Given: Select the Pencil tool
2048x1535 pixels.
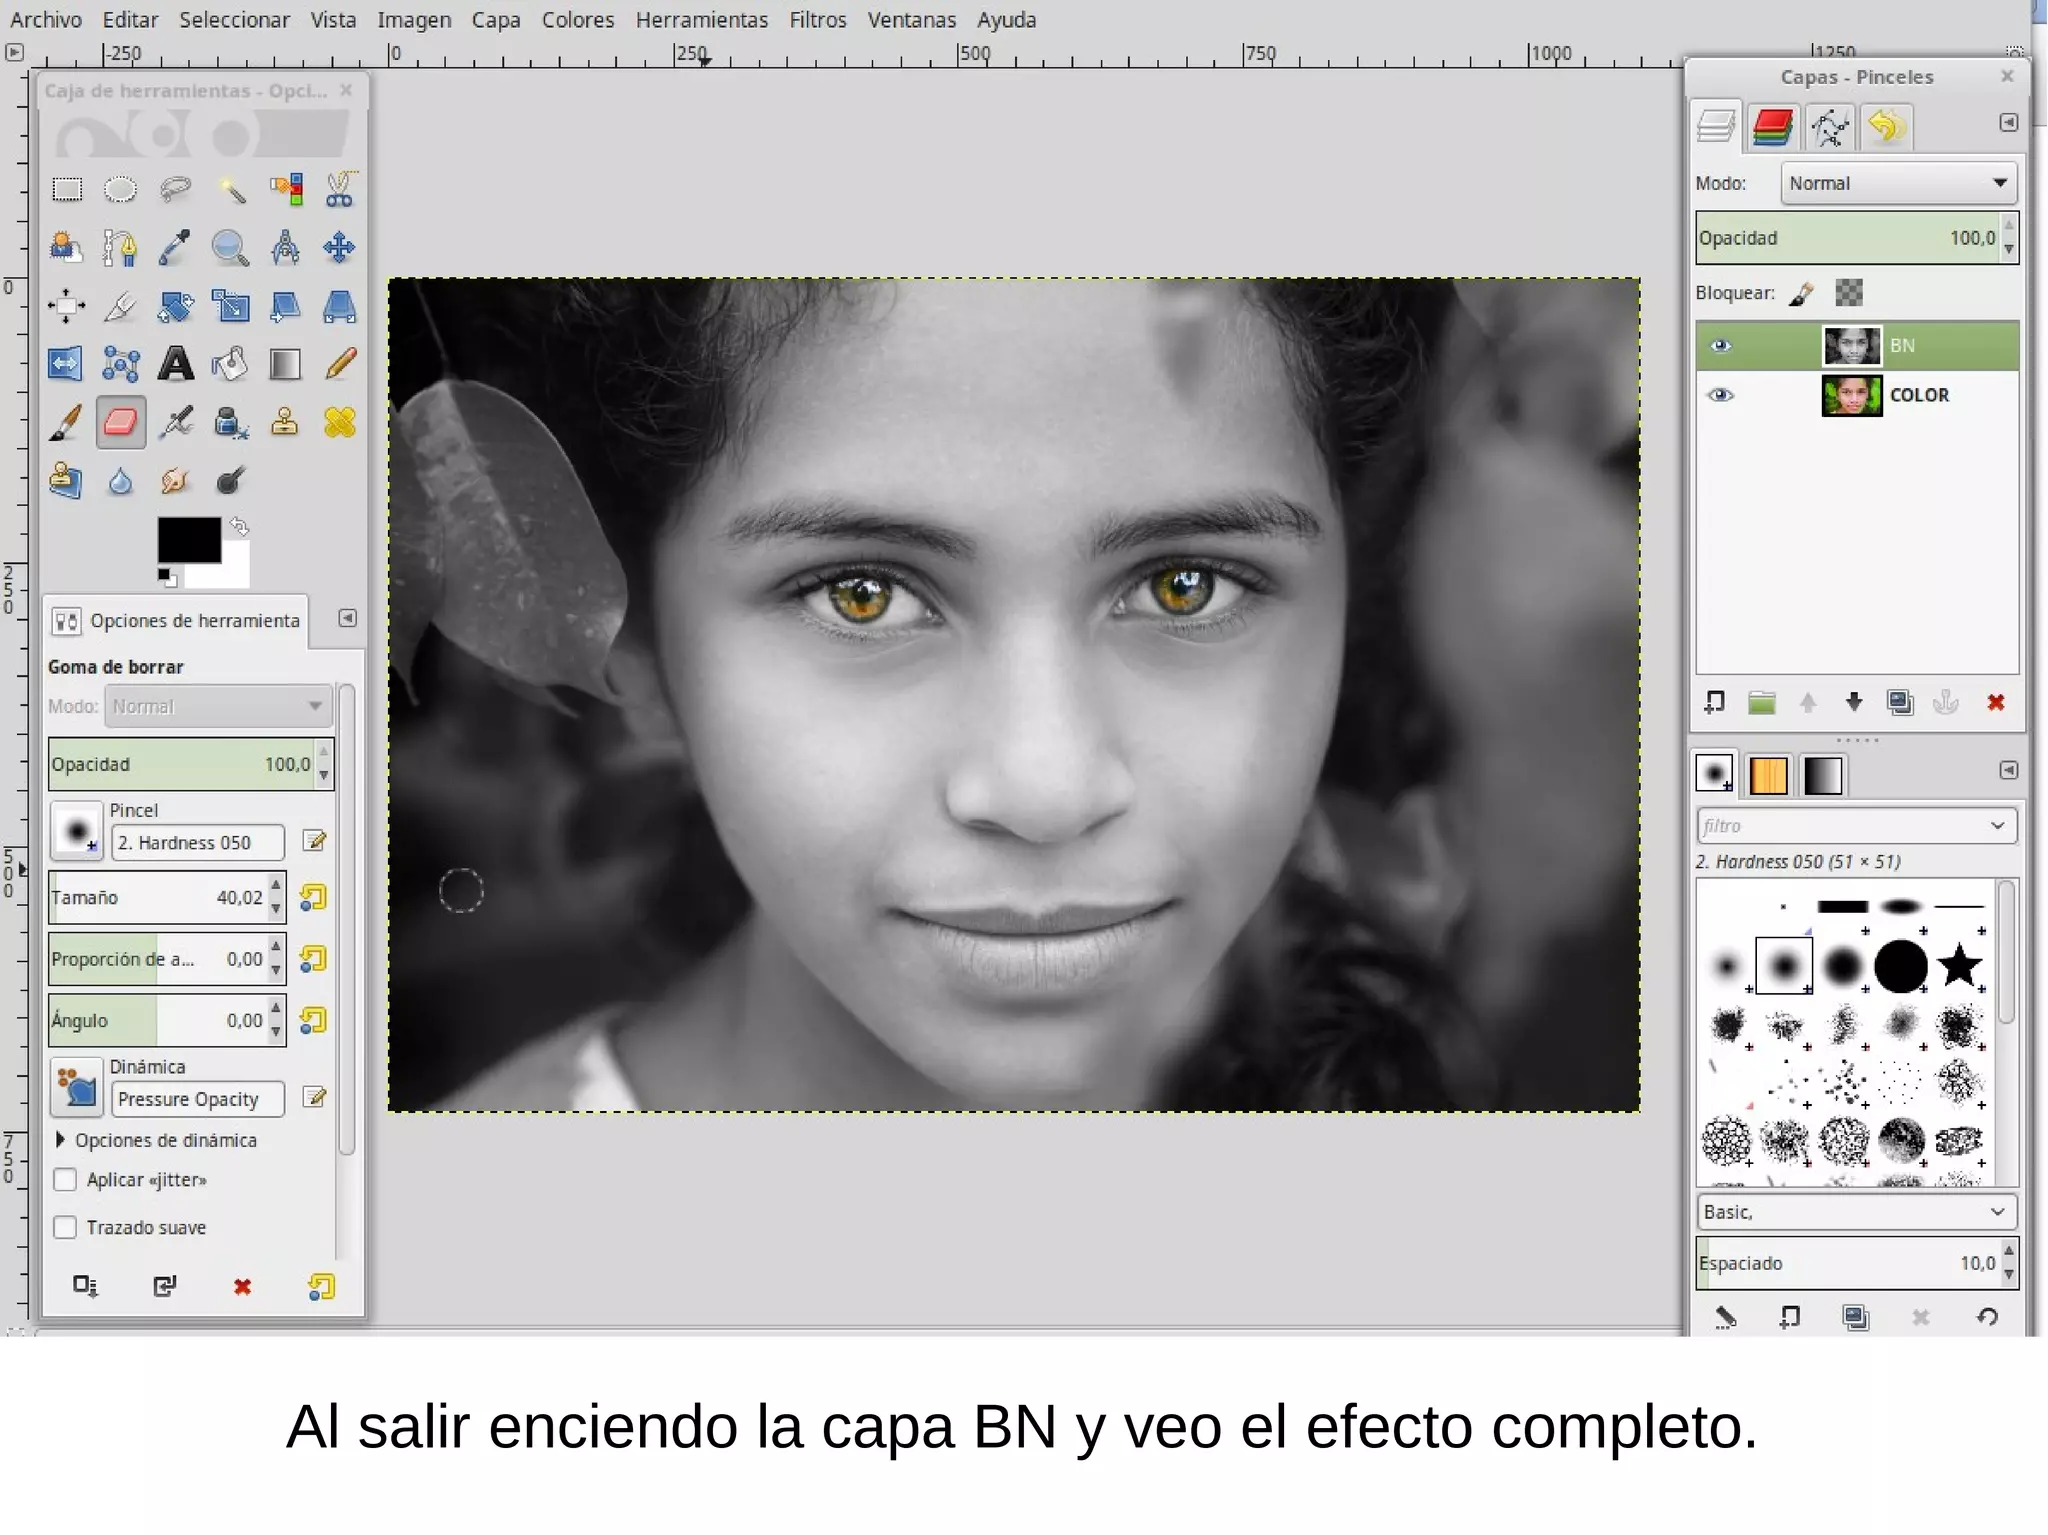Looking at the screenshot, I should coord(340,364).
